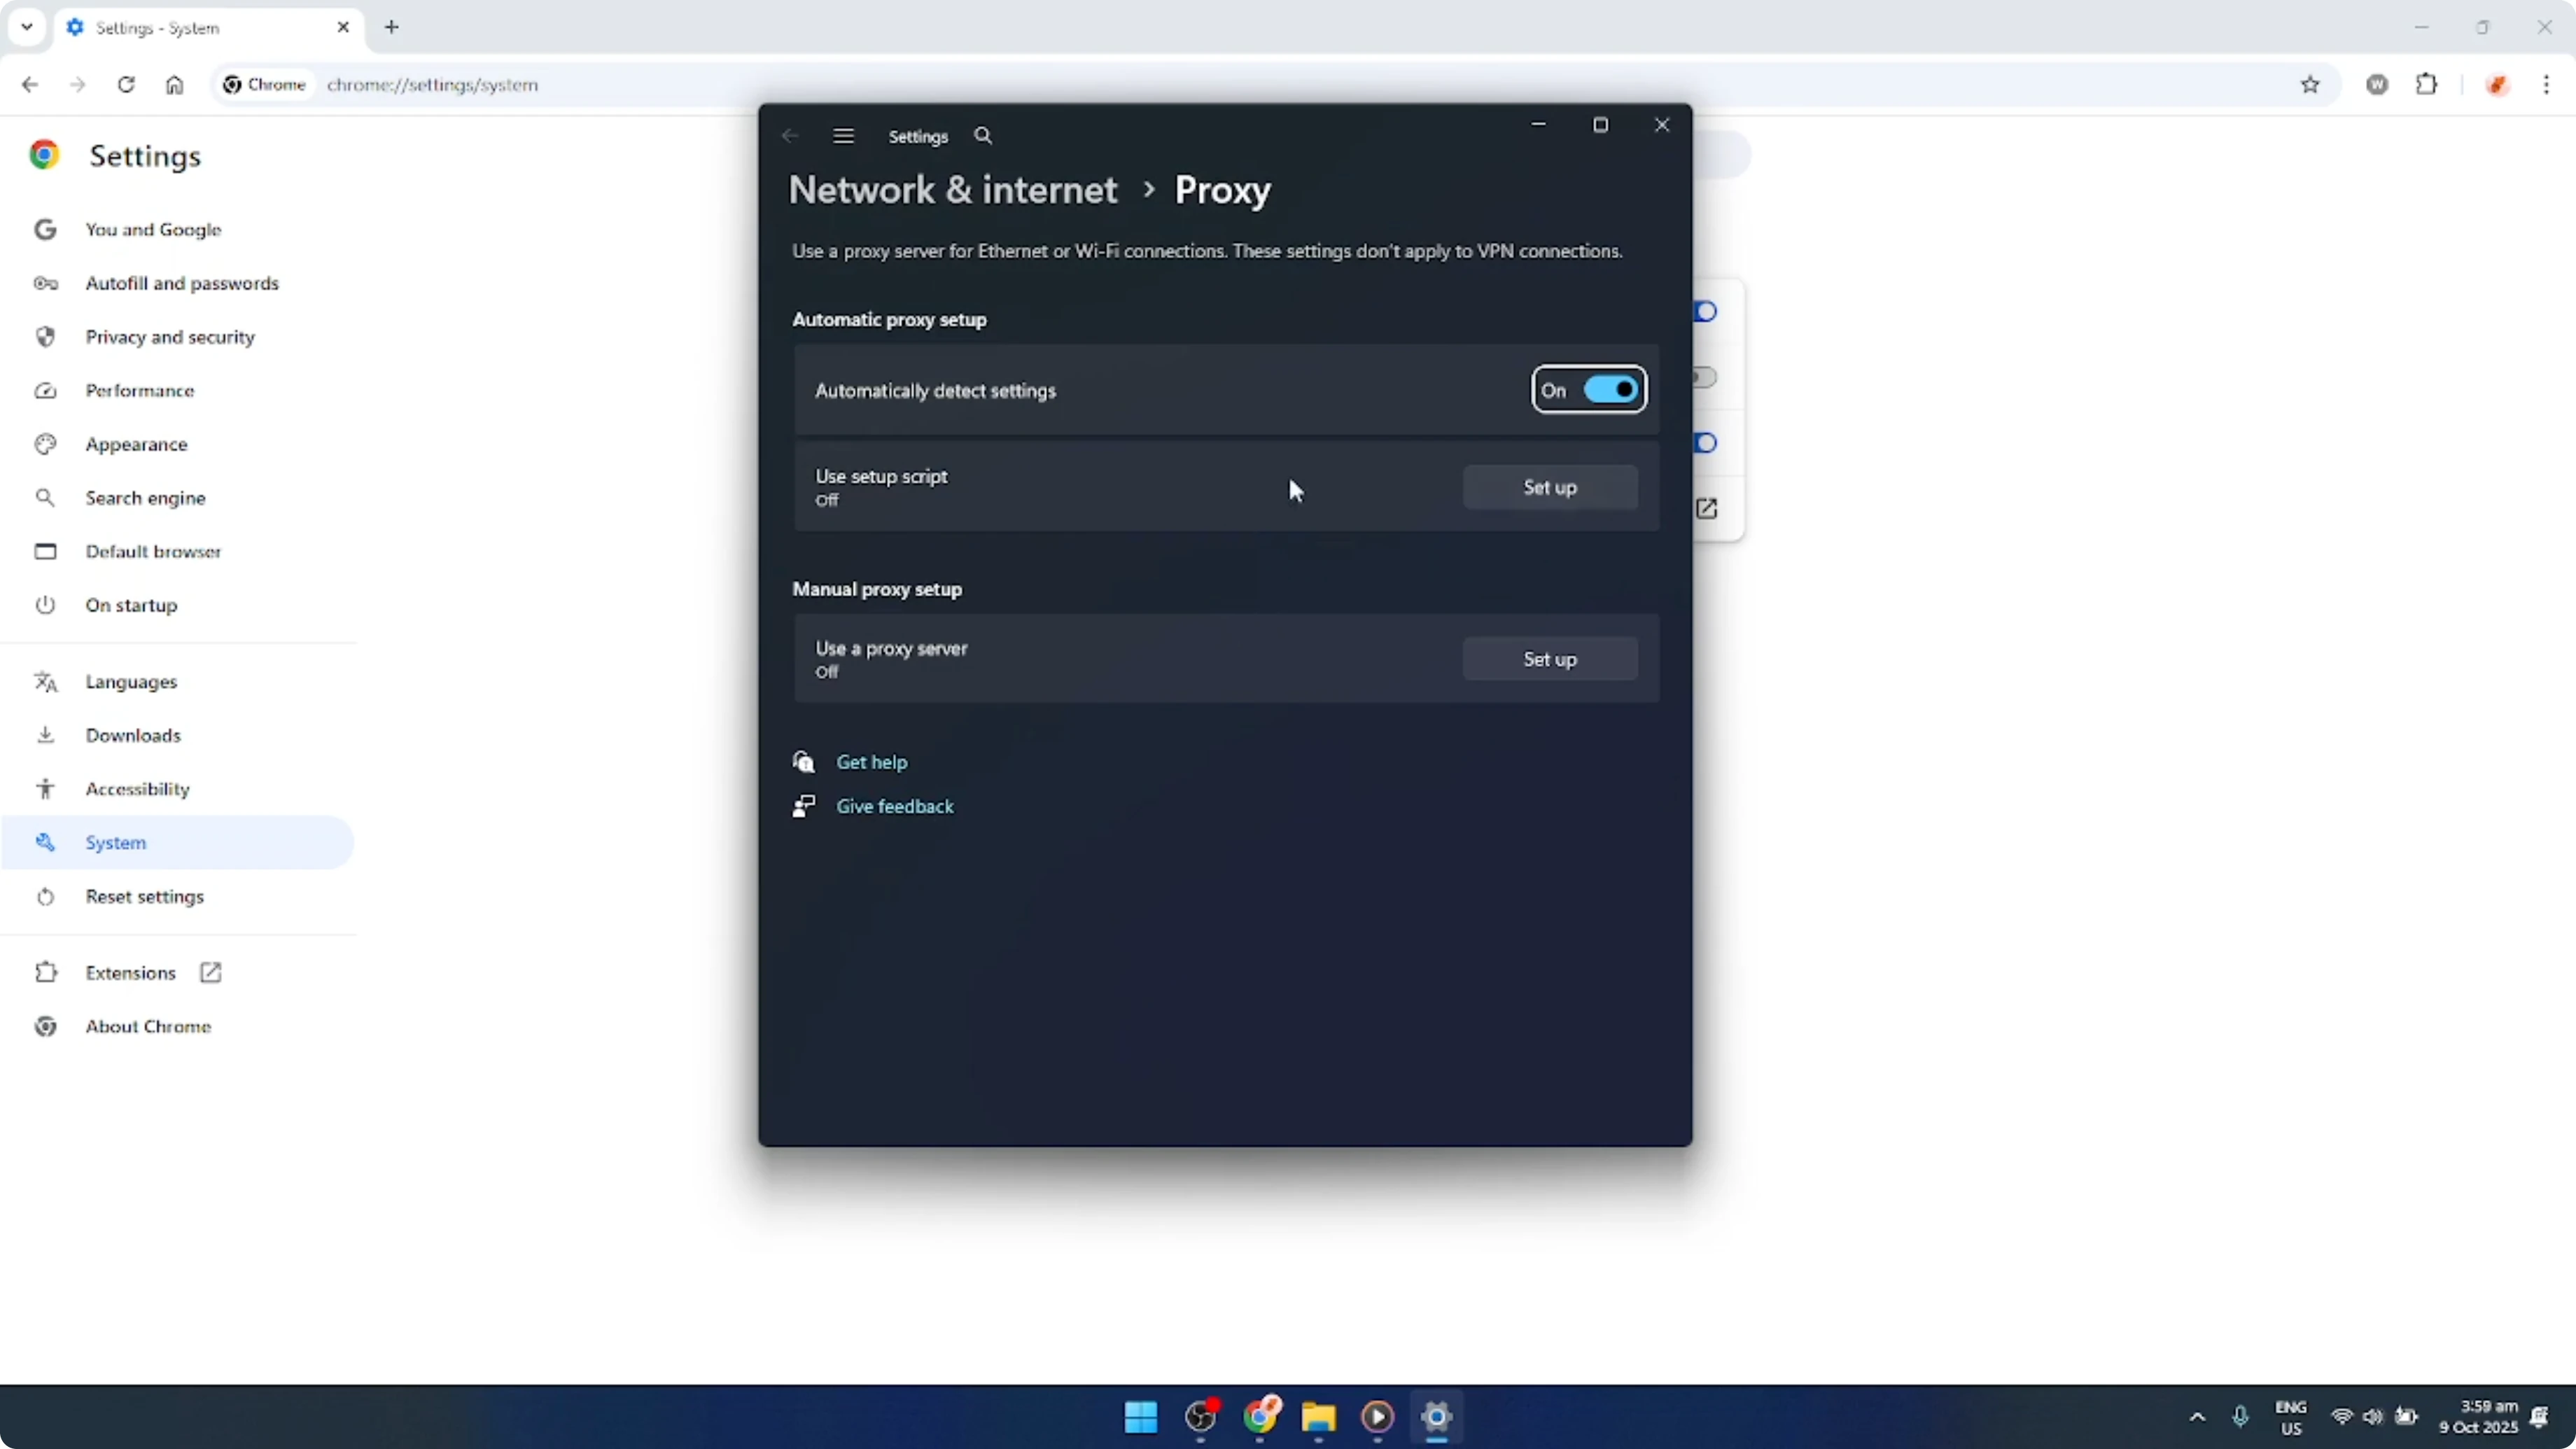Screen dimensions: 2576x1449
Task: Reload the page using the refresh icon
Action: [x=126, y=85]
